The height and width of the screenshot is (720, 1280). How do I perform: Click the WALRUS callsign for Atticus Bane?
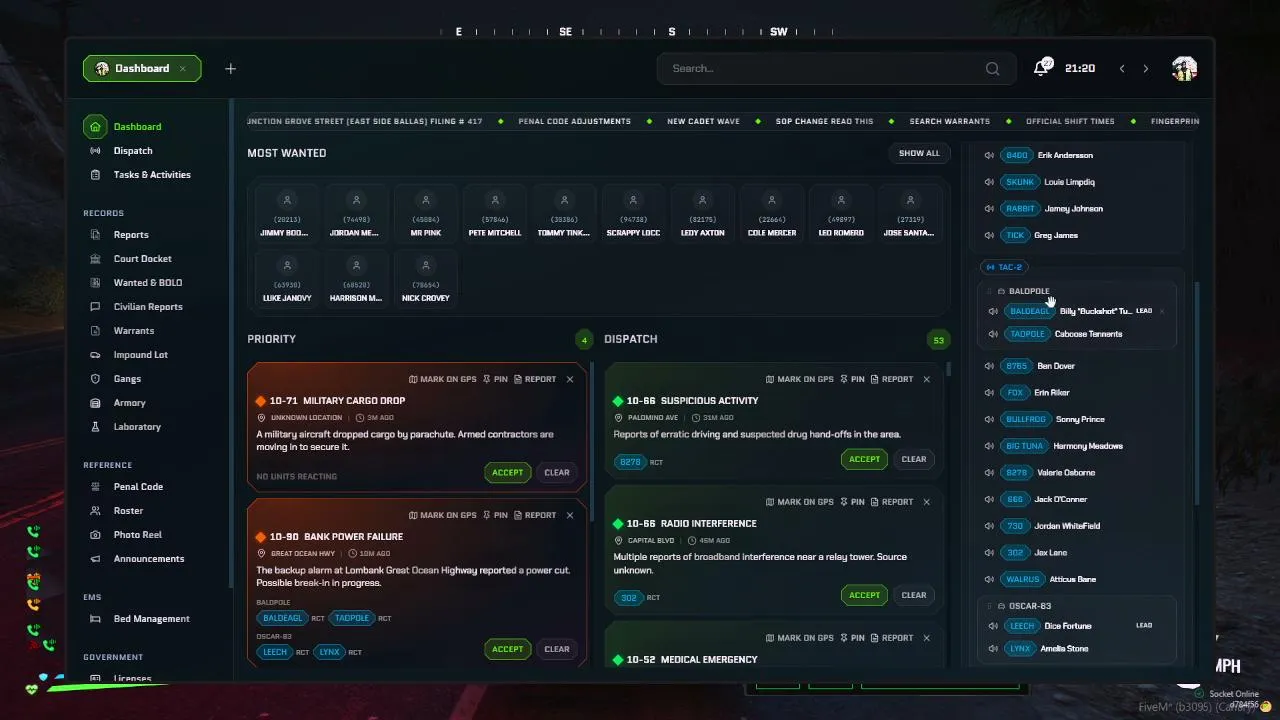[1023, 579]
